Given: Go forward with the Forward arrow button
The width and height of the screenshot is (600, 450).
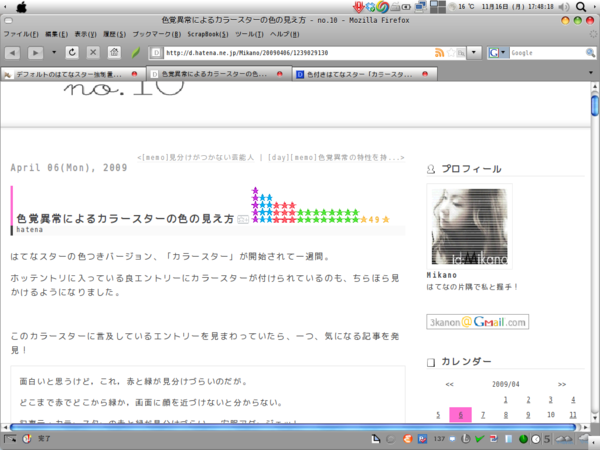Looking at the screenshot, I should [x=35, y=52].
